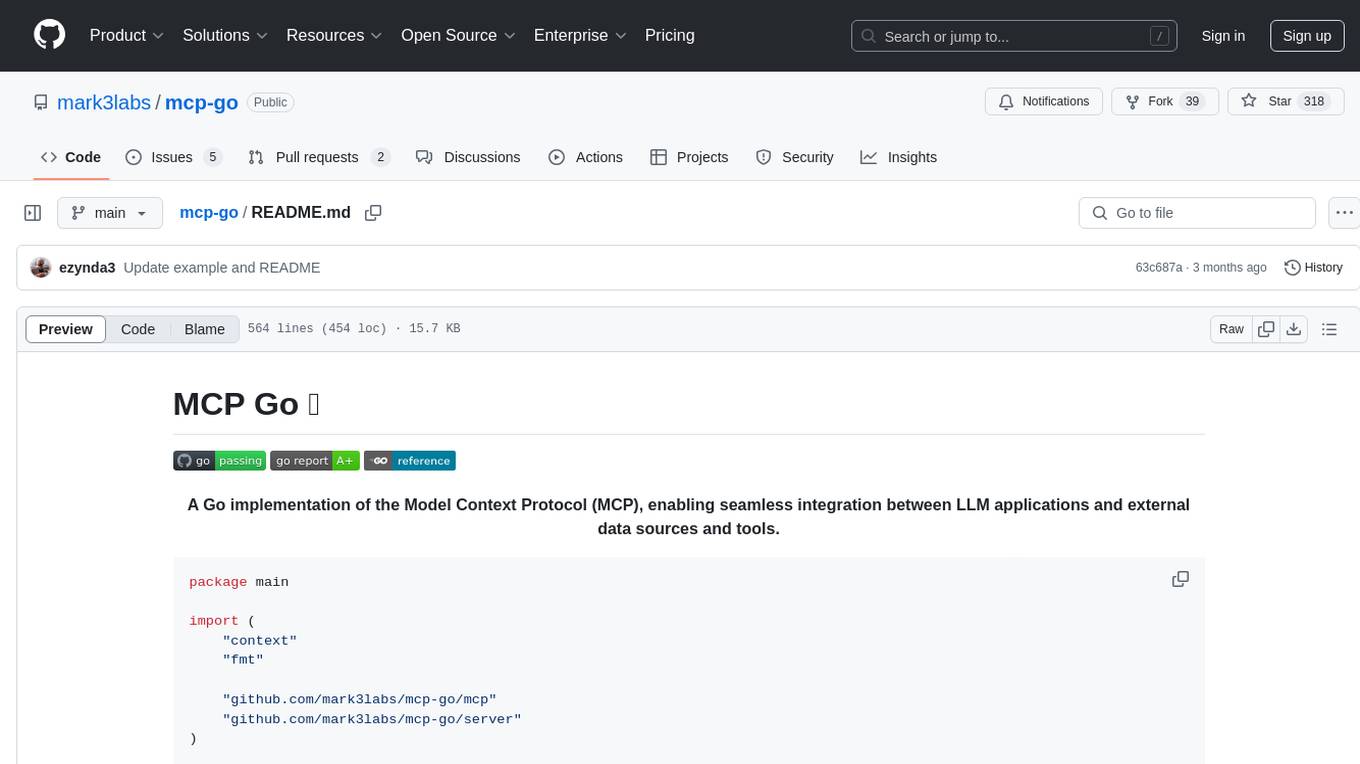This screenshot has height=764, width=1360.
Task: Click the repository icon beside mark3labs
Action: tap(40, 102)
